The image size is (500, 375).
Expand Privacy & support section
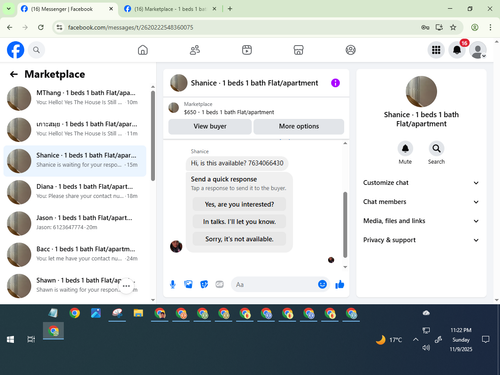pos(421,240)
